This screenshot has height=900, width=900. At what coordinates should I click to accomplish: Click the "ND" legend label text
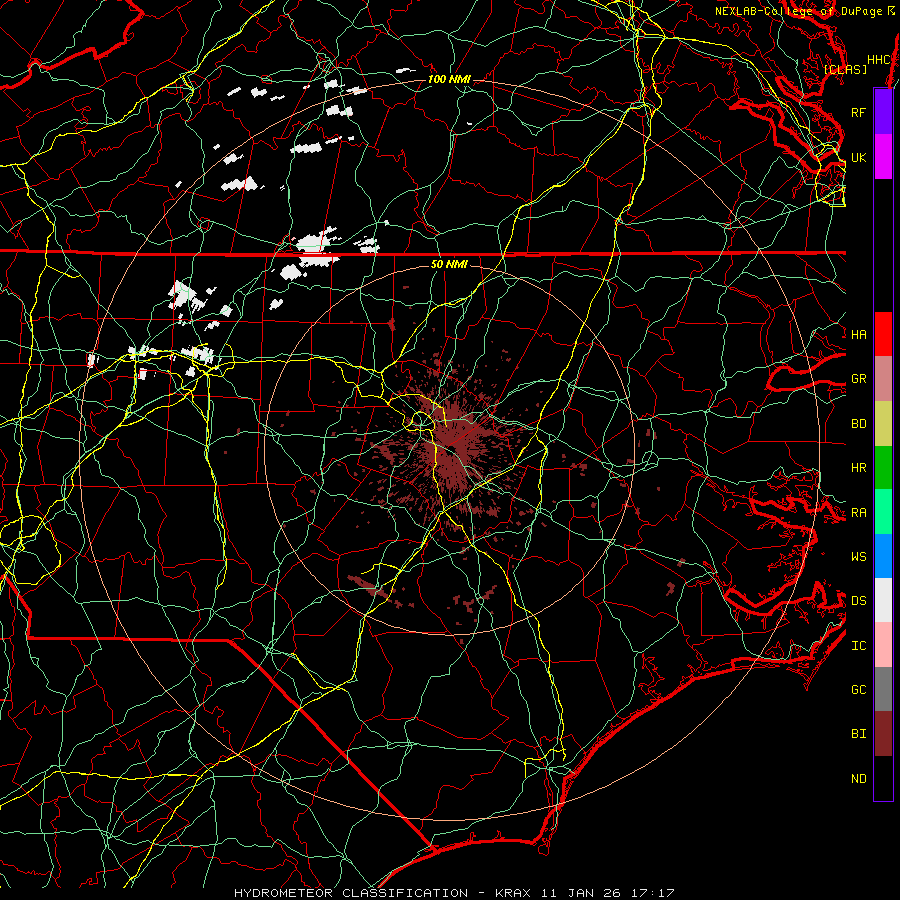click(859, 779)
